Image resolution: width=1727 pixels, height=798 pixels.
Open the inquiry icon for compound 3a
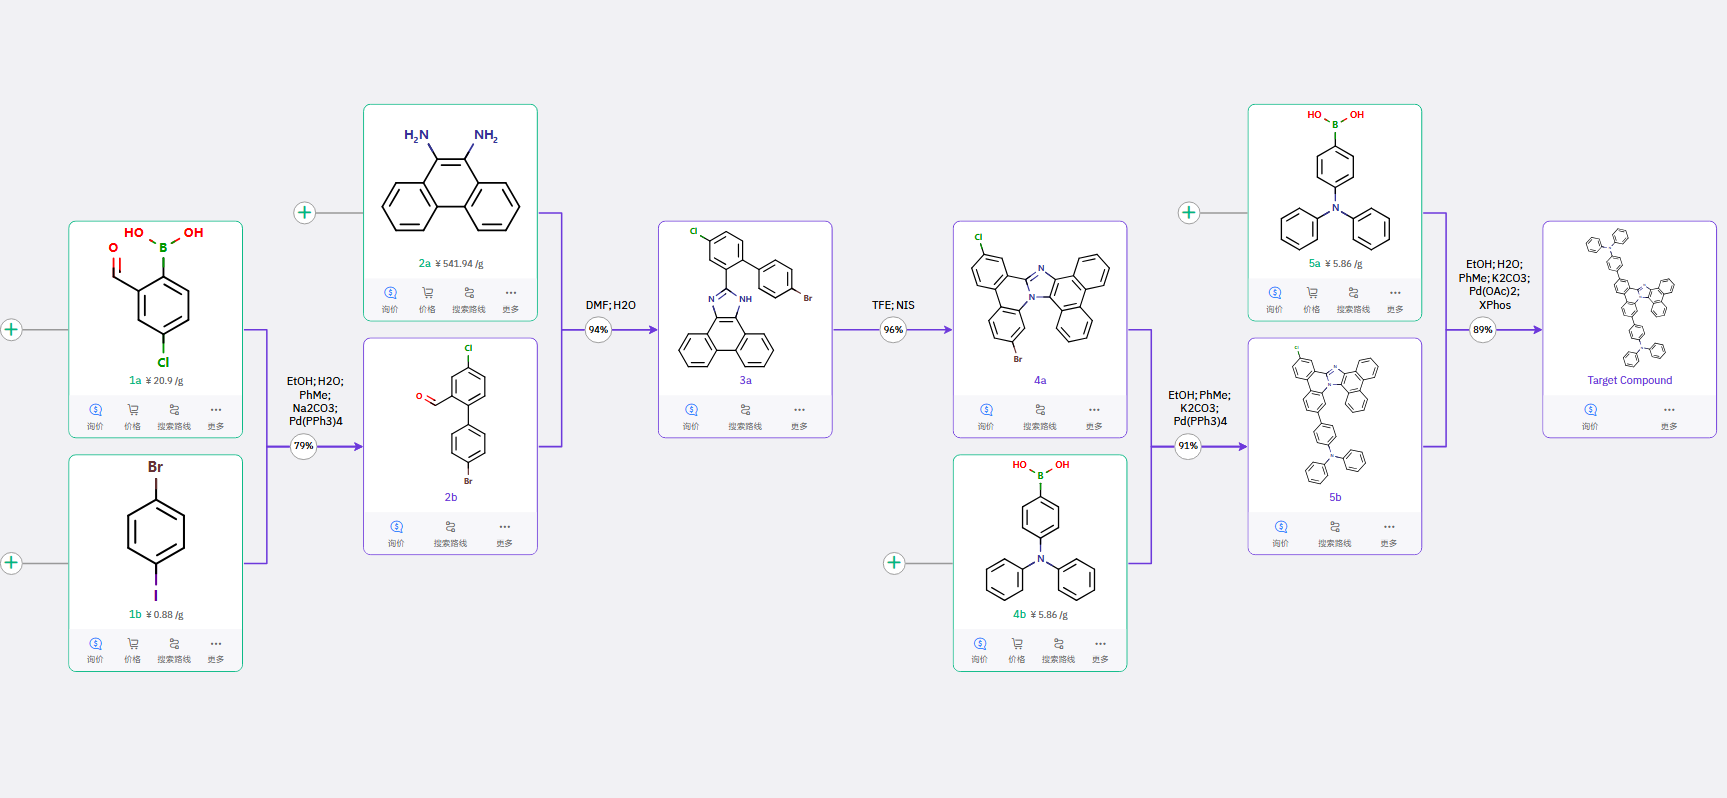(x=691, y=410)
